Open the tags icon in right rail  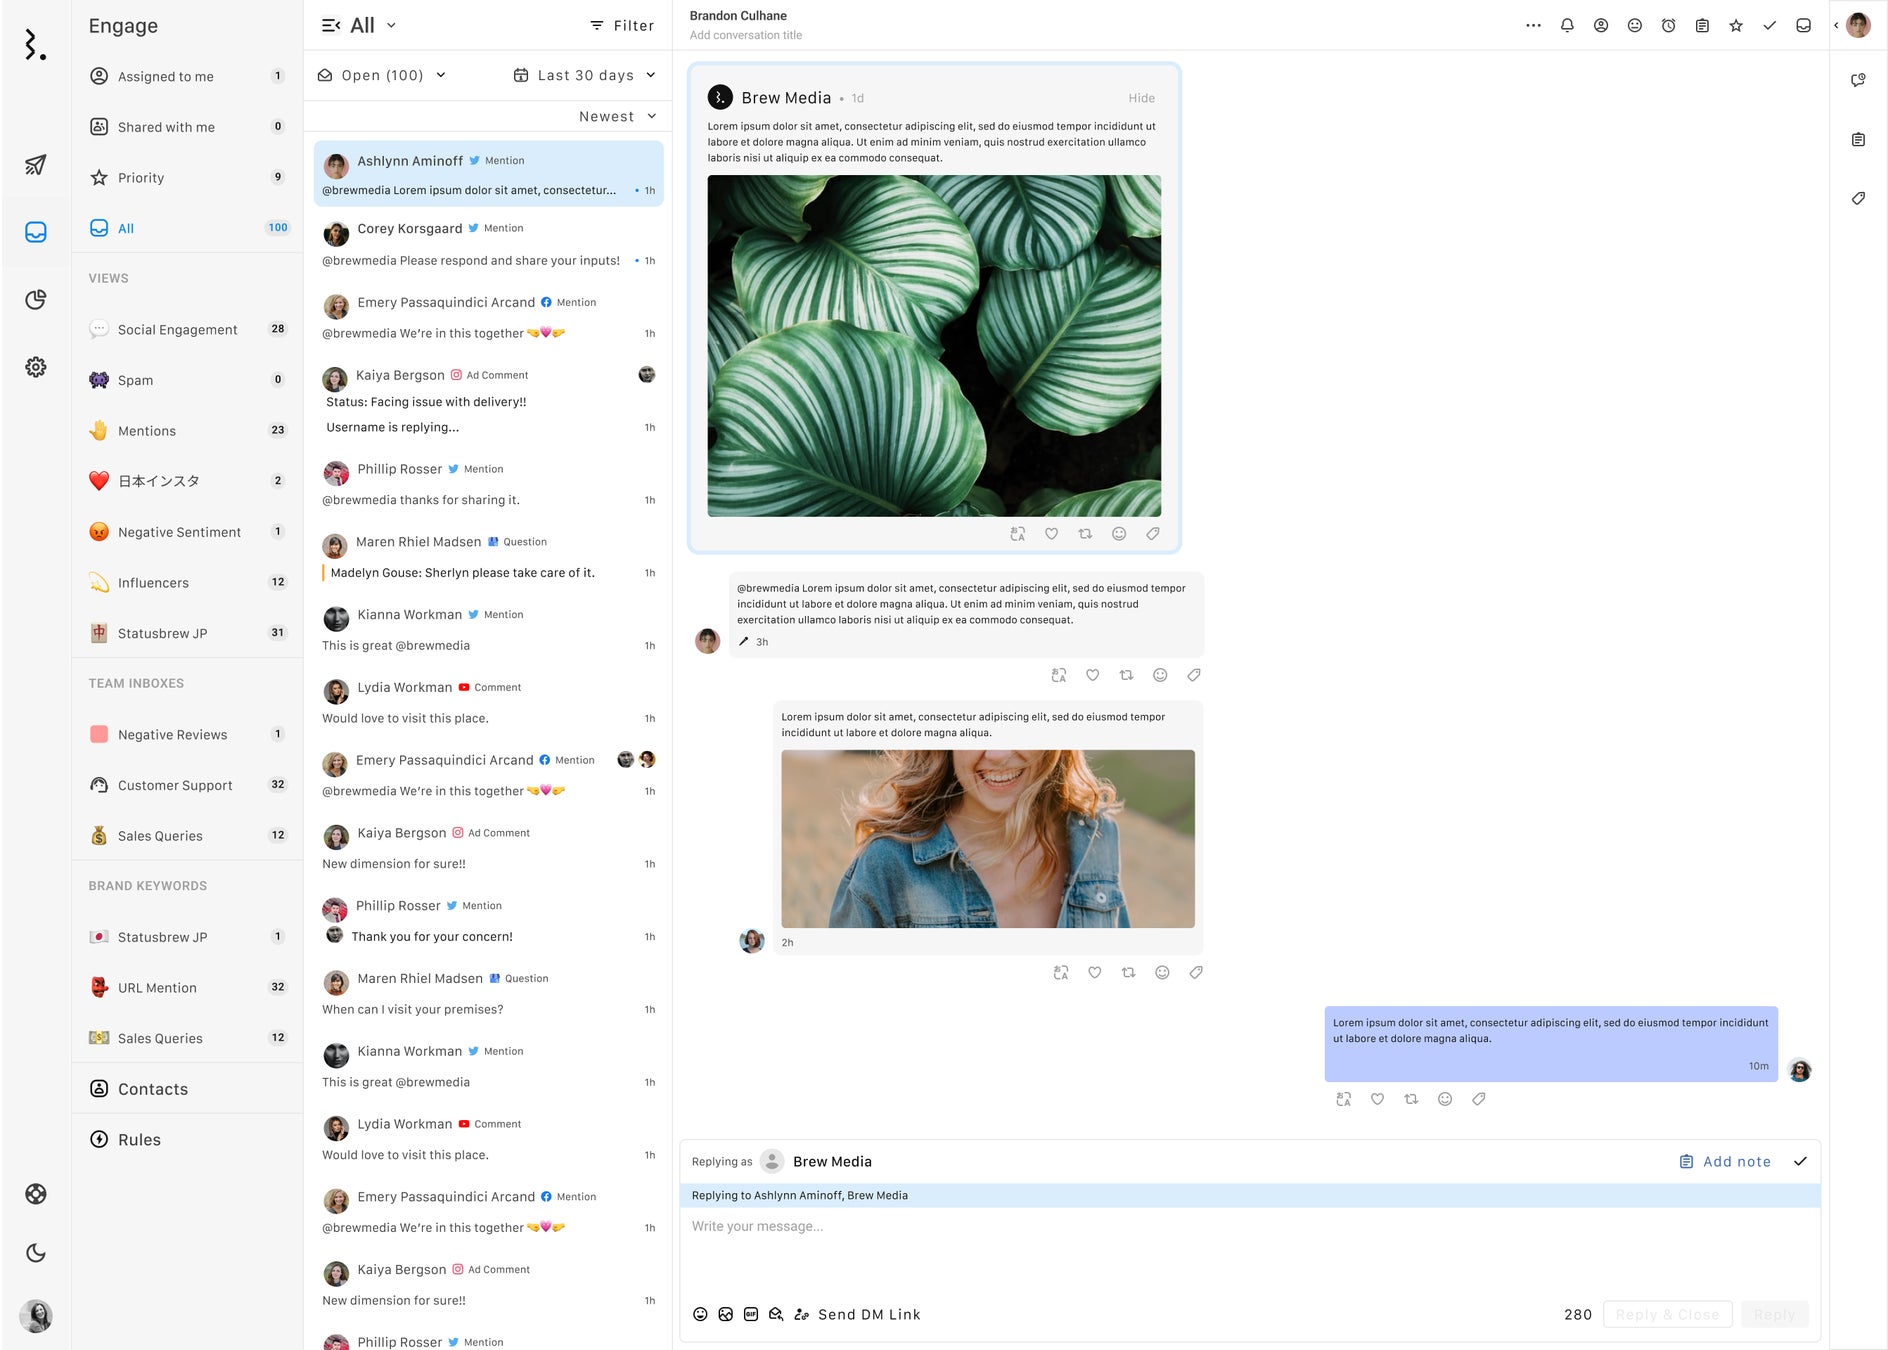(1858, 198)
